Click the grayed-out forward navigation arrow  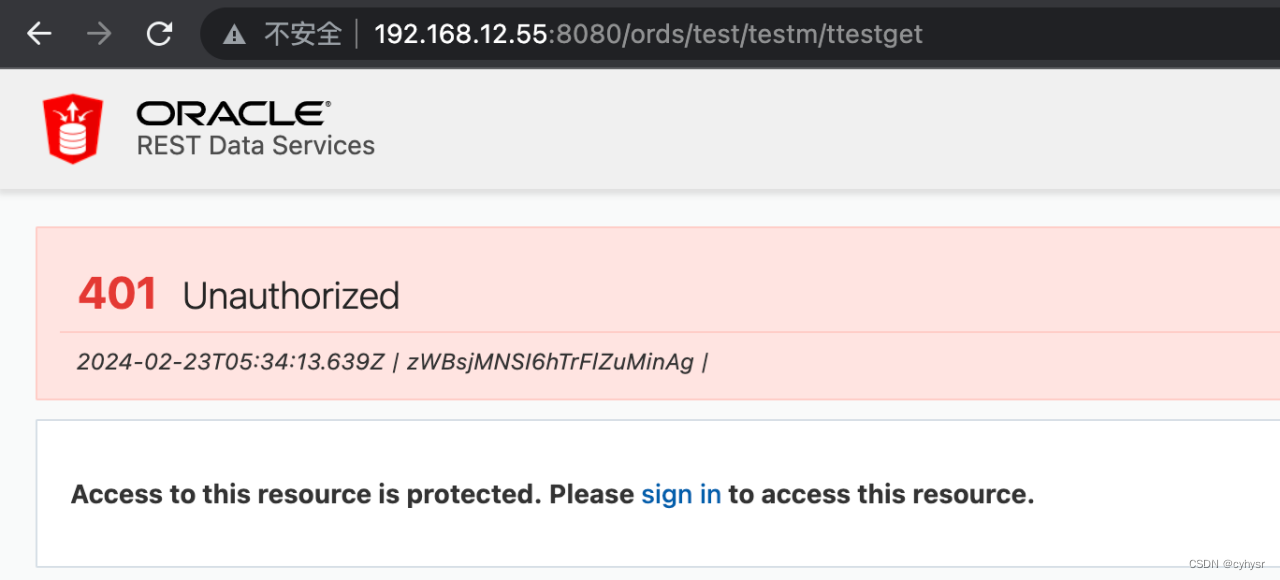(98, 33)
